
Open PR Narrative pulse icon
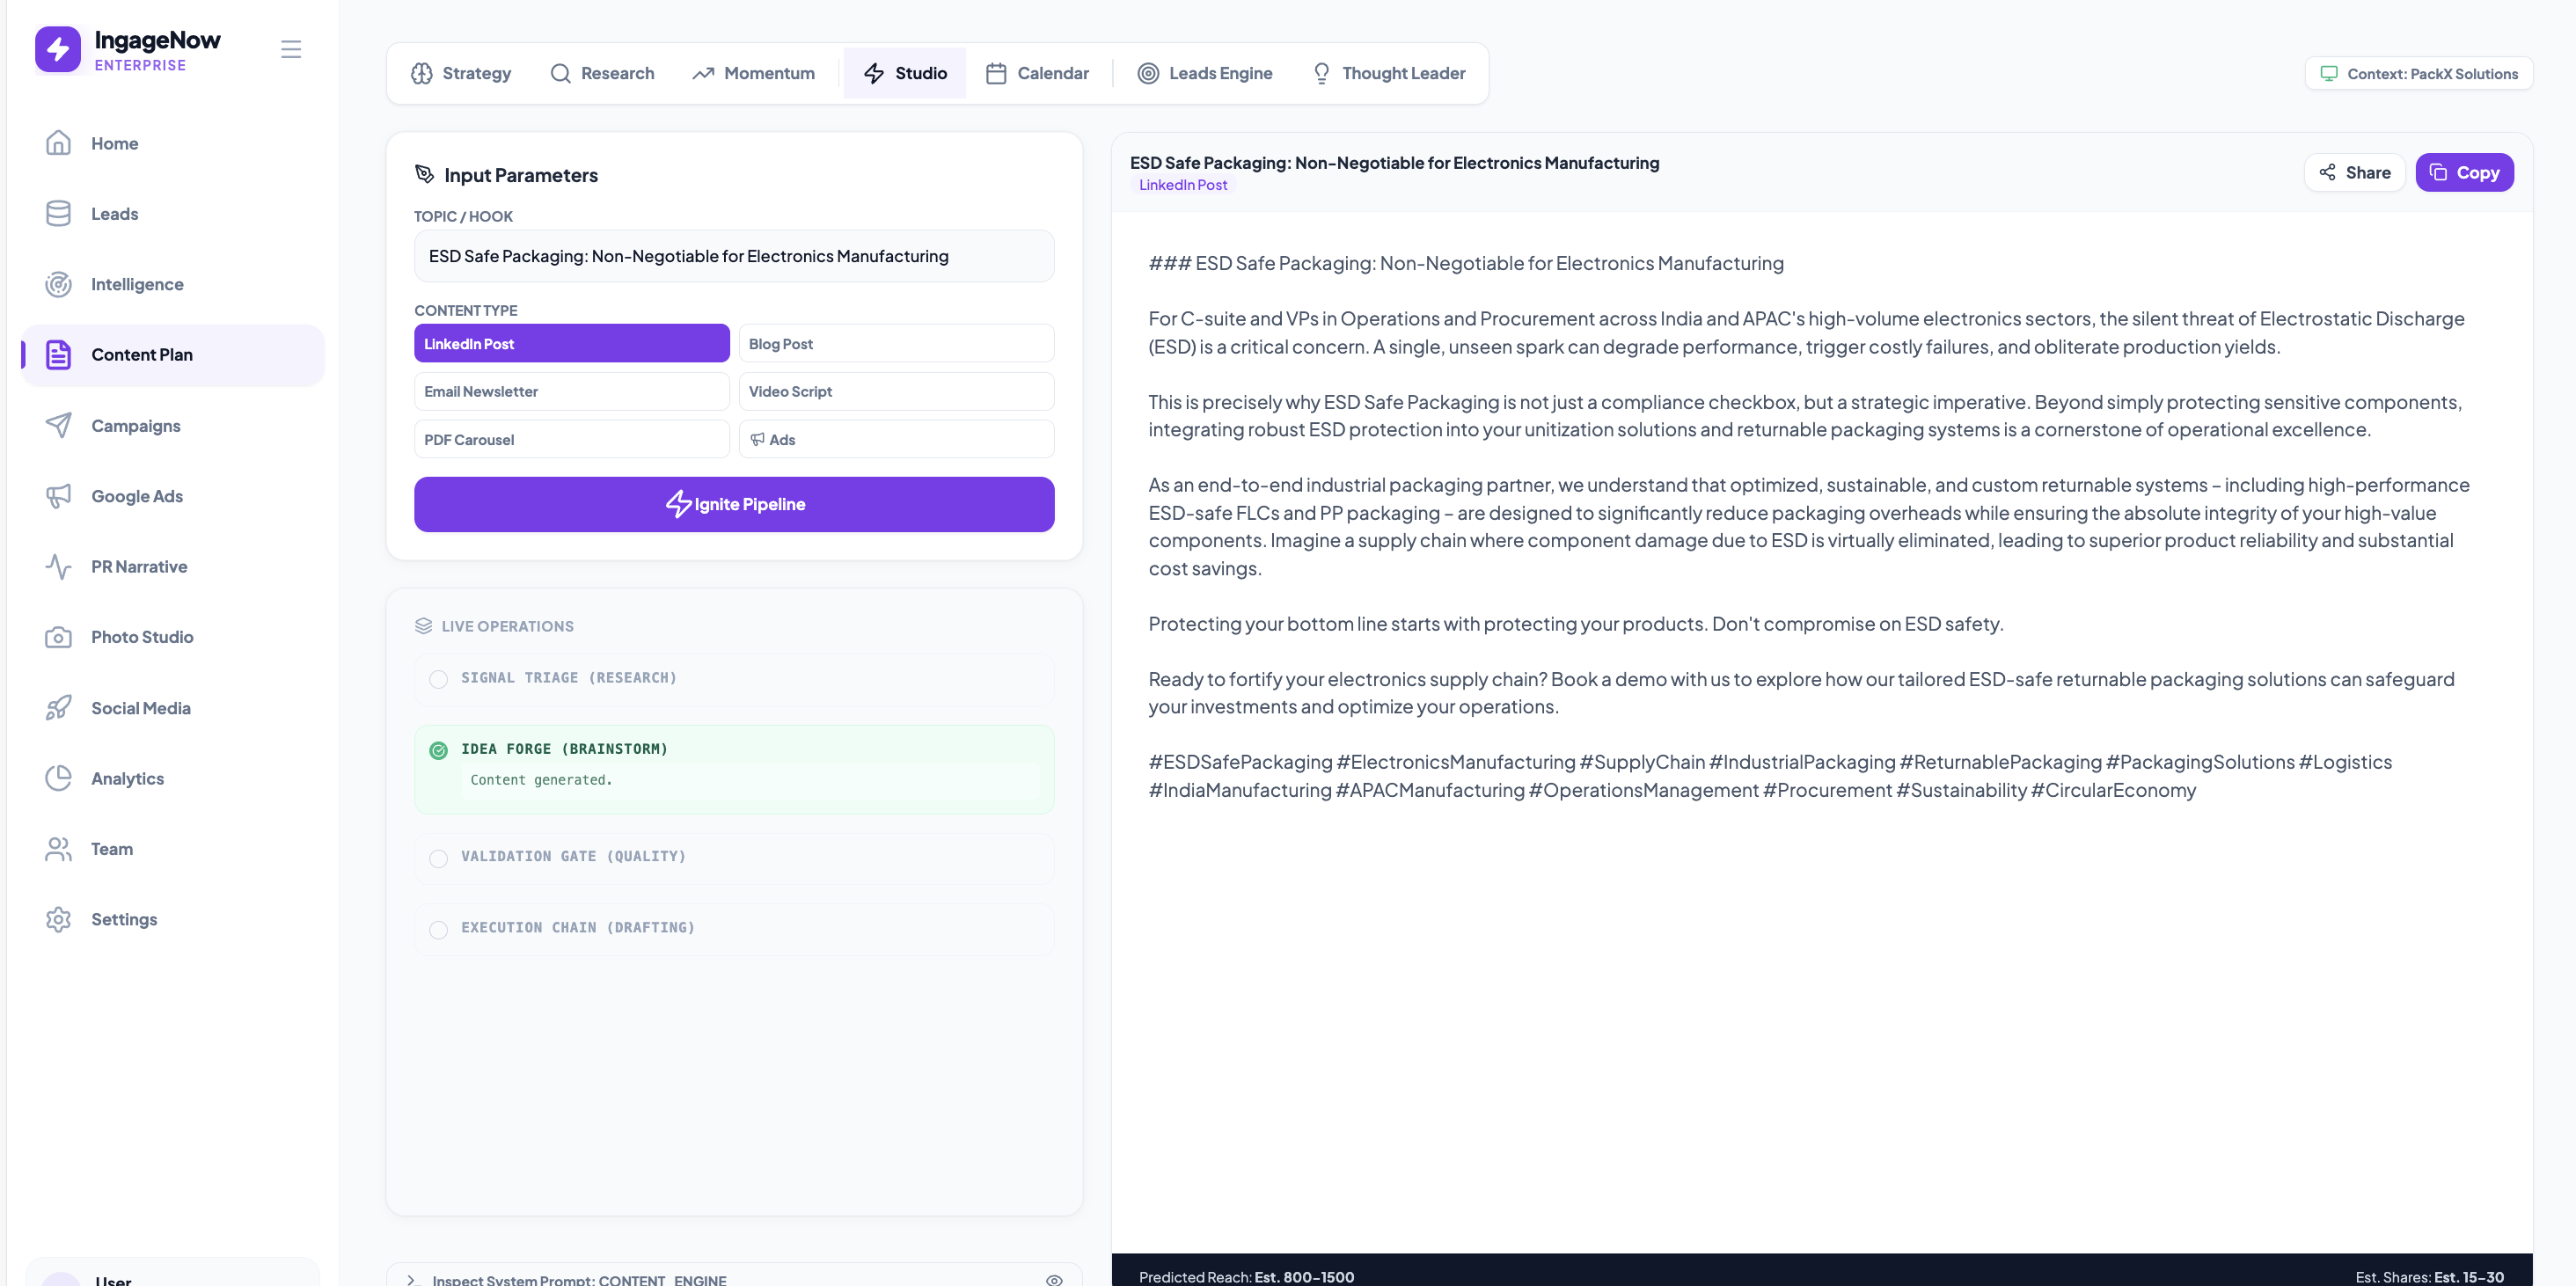pyautogui.click(x=58, y=567)
